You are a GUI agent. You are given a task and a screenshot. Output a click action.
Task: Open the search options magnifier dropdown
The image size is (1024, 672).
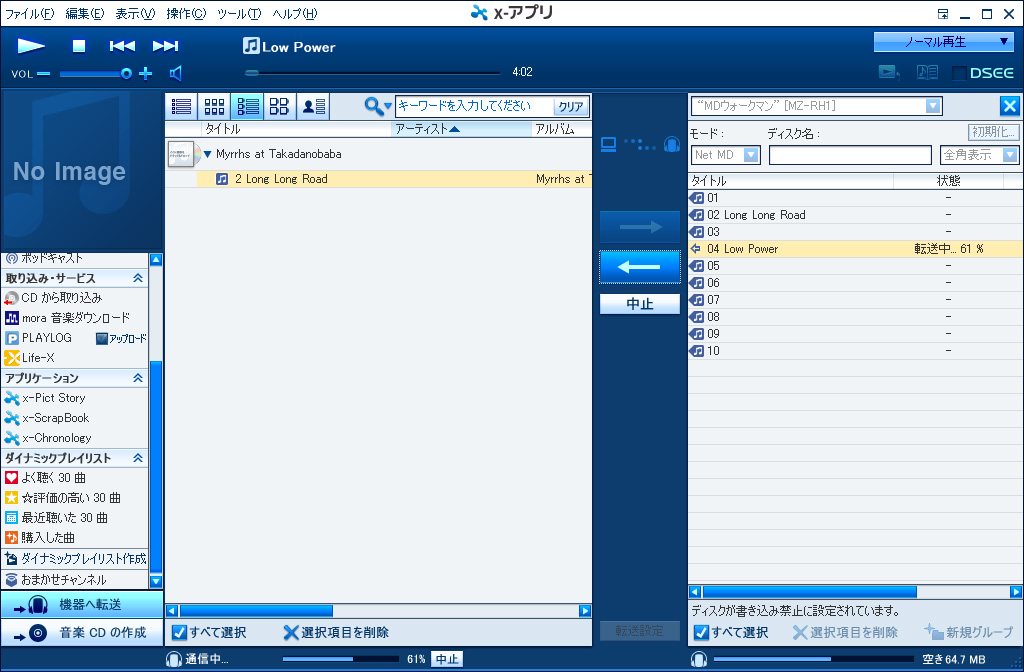pos(377,106)
